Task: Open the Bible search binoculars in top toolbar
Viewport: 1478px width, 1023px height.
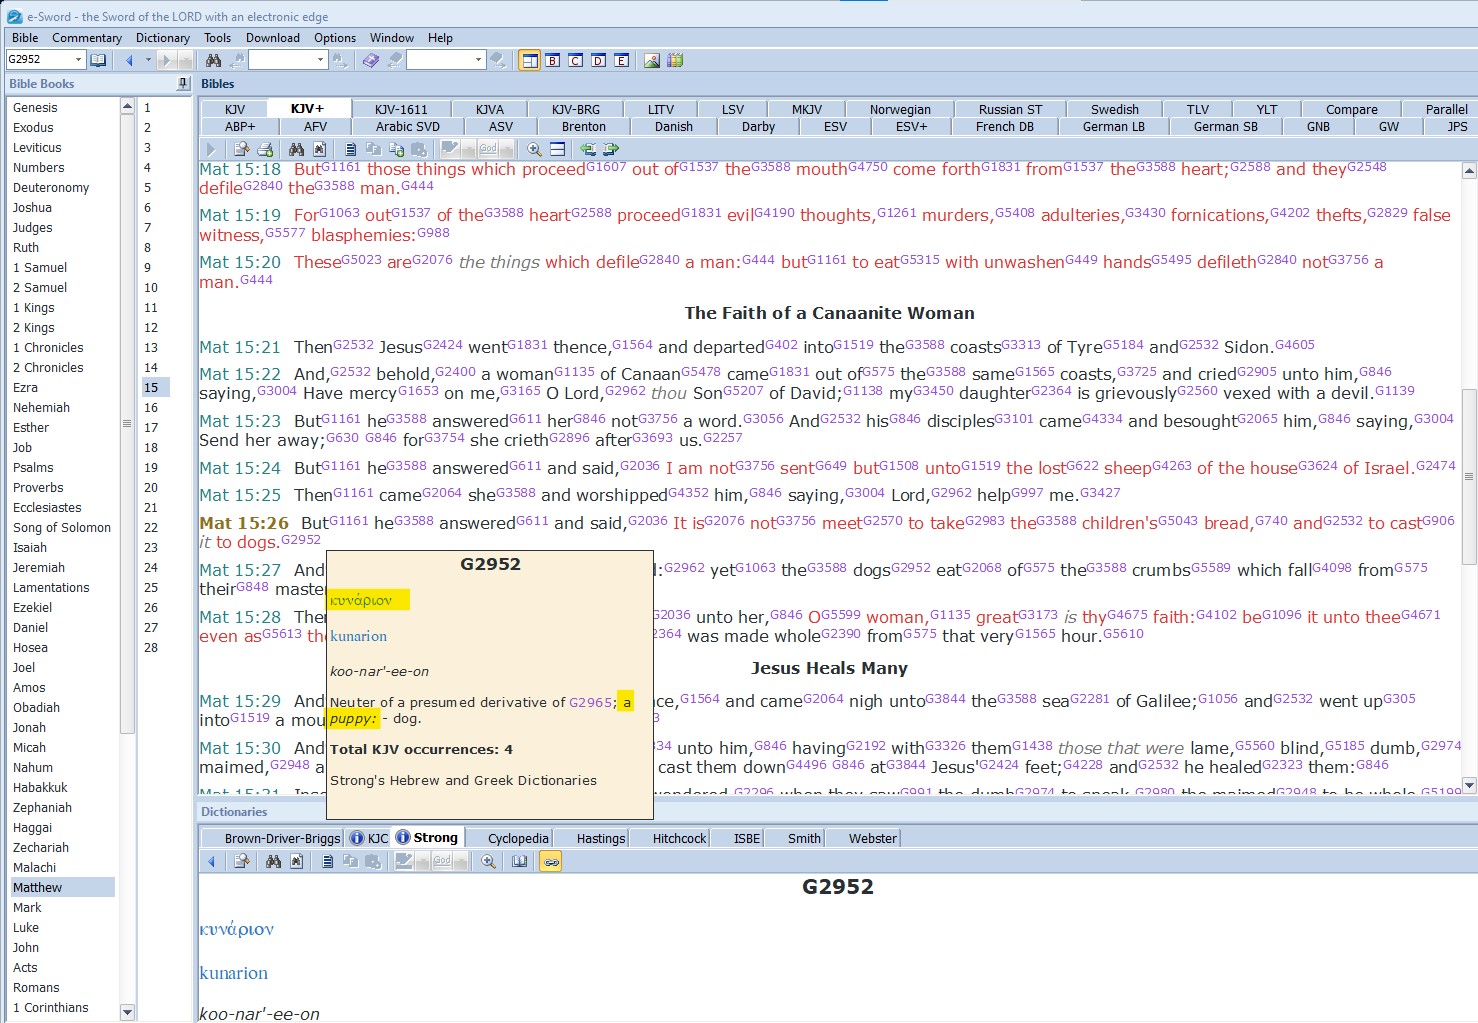Action: tap(214, 60)
